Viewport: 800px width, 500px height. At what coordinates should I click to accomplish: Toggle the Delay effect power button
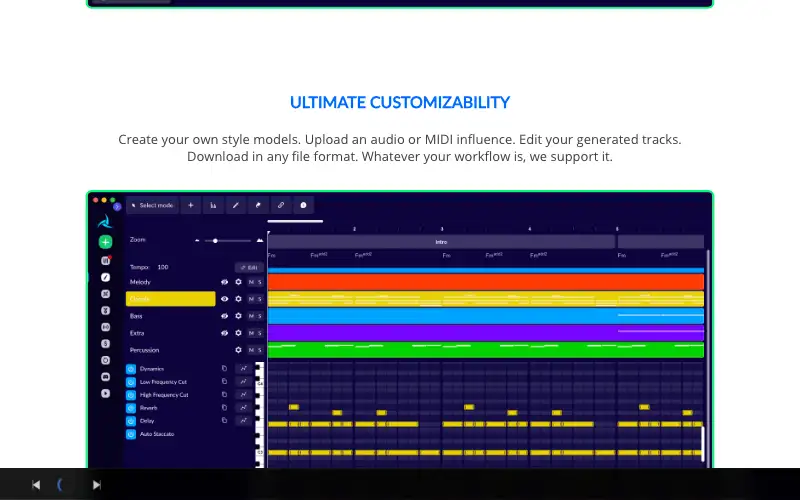click(x=131, y=421)
